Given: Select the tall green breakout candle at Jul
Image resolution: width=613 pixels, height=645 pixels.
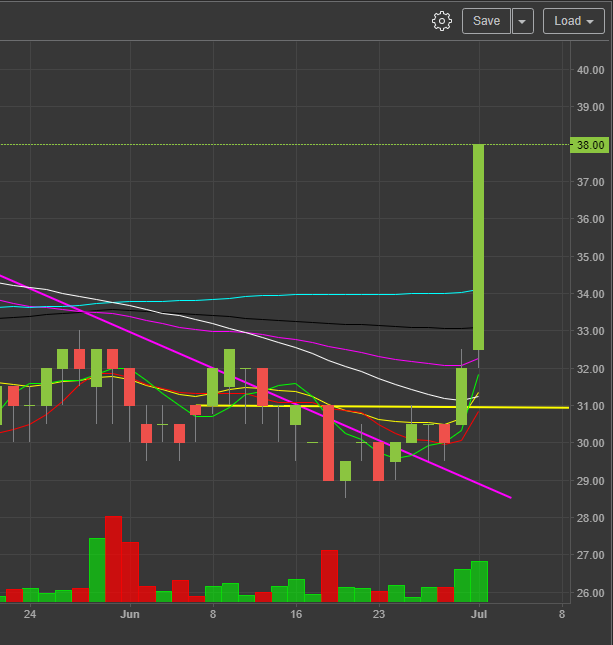Looking at the screenshot, I should (478, 247).
